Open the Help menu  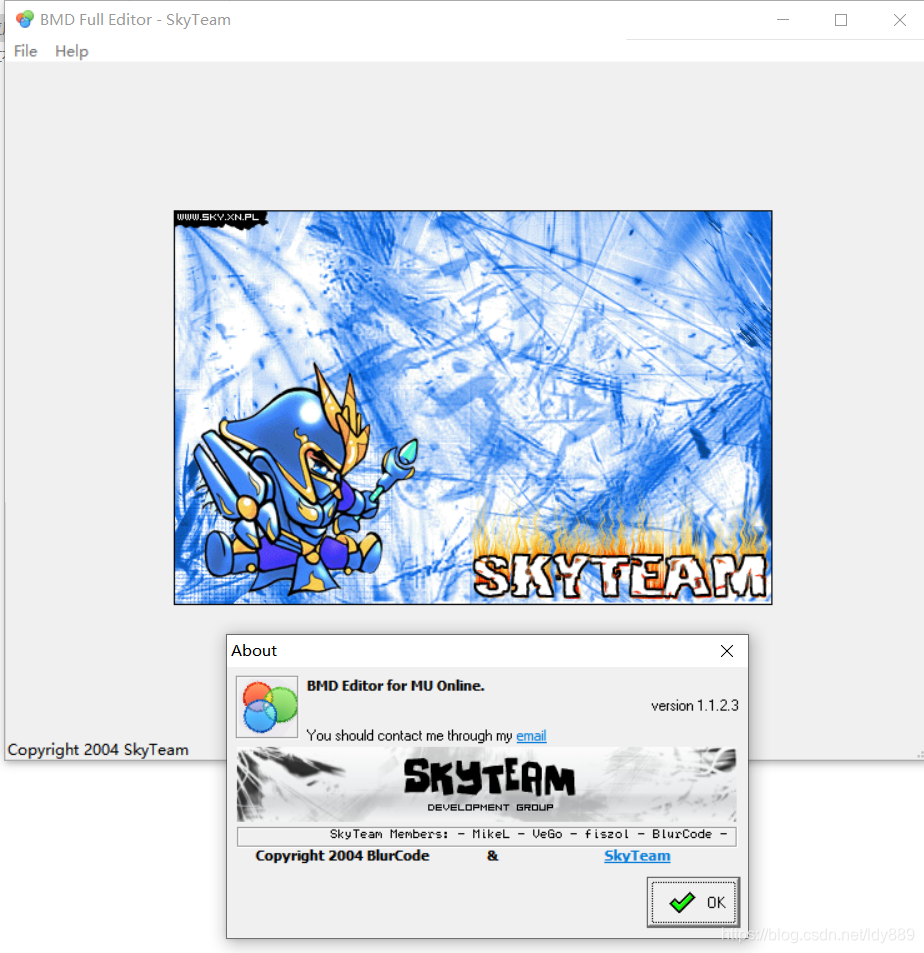tap(72, 51)
